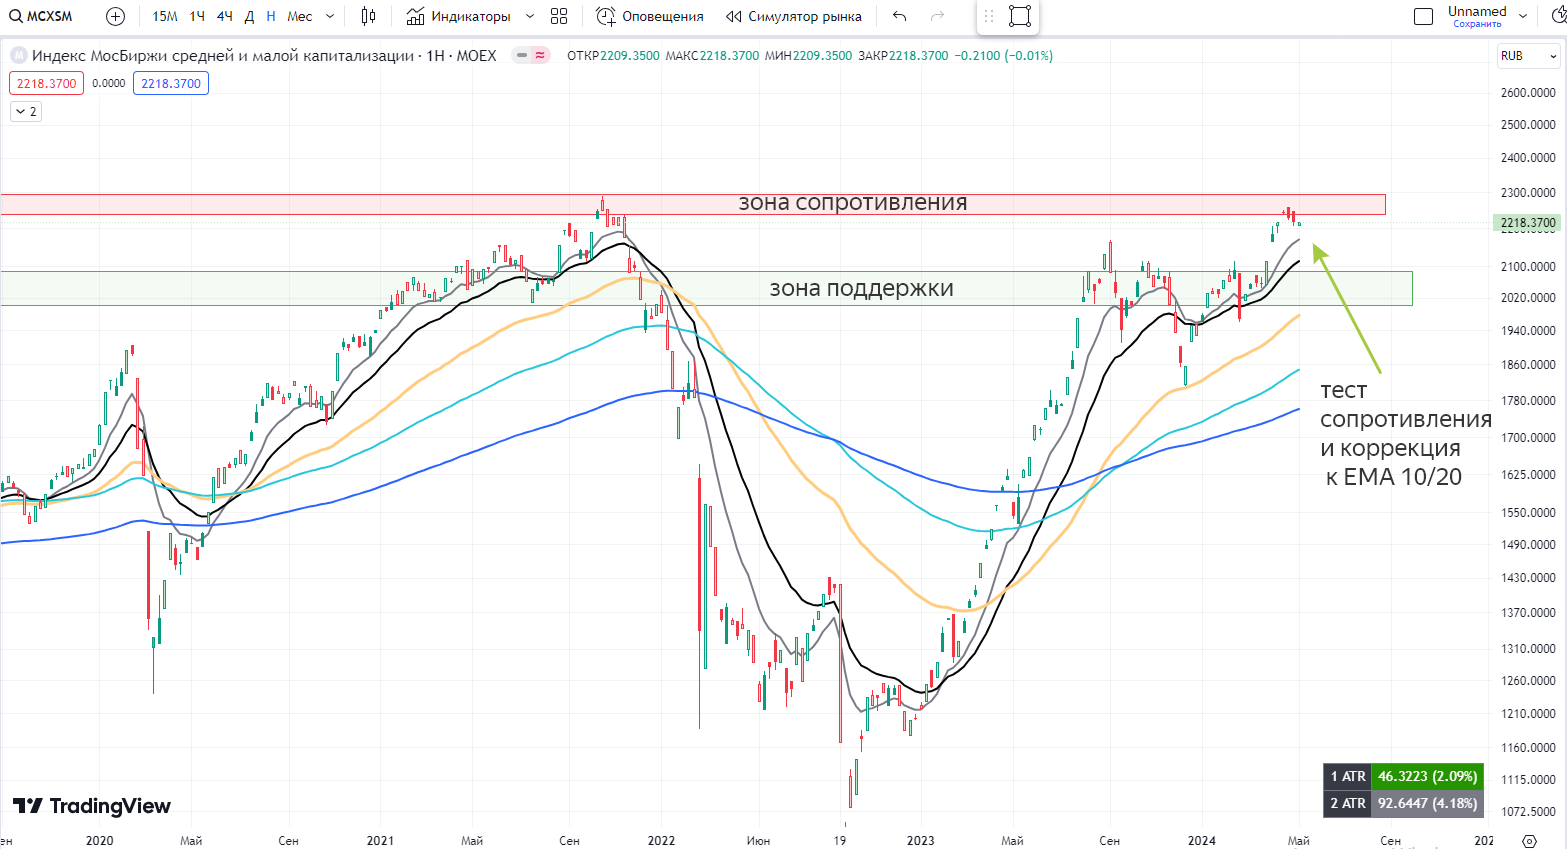
Task: Redo the last chart action
Action: click(937, 16)
